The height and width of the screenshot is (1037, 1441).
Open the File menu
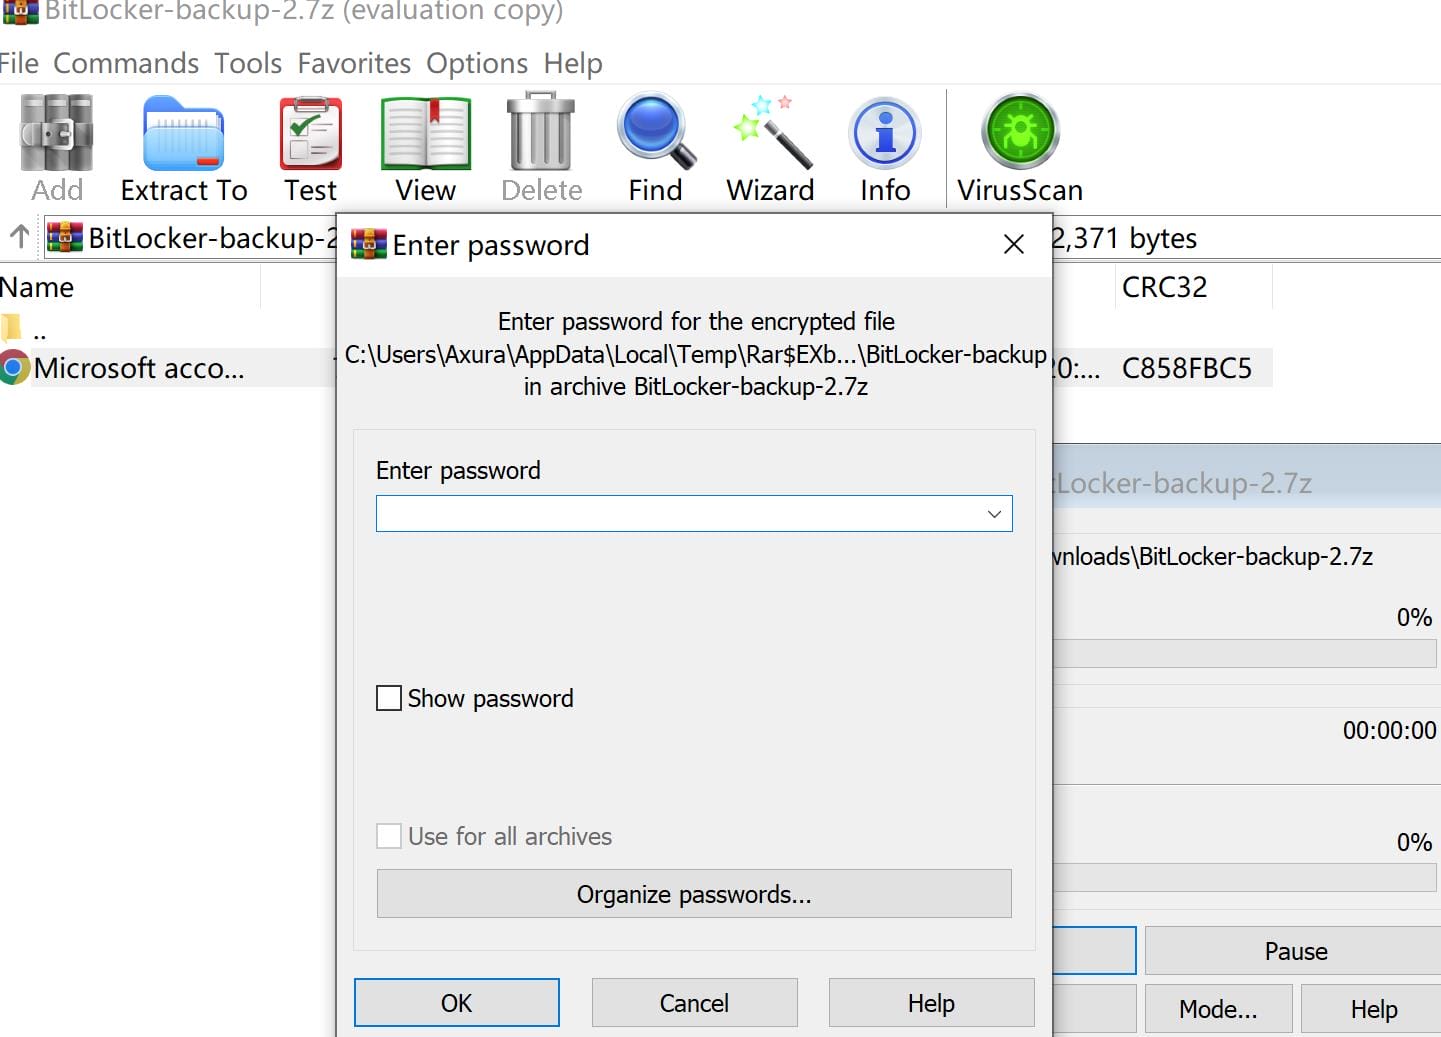tap(19, 63)
